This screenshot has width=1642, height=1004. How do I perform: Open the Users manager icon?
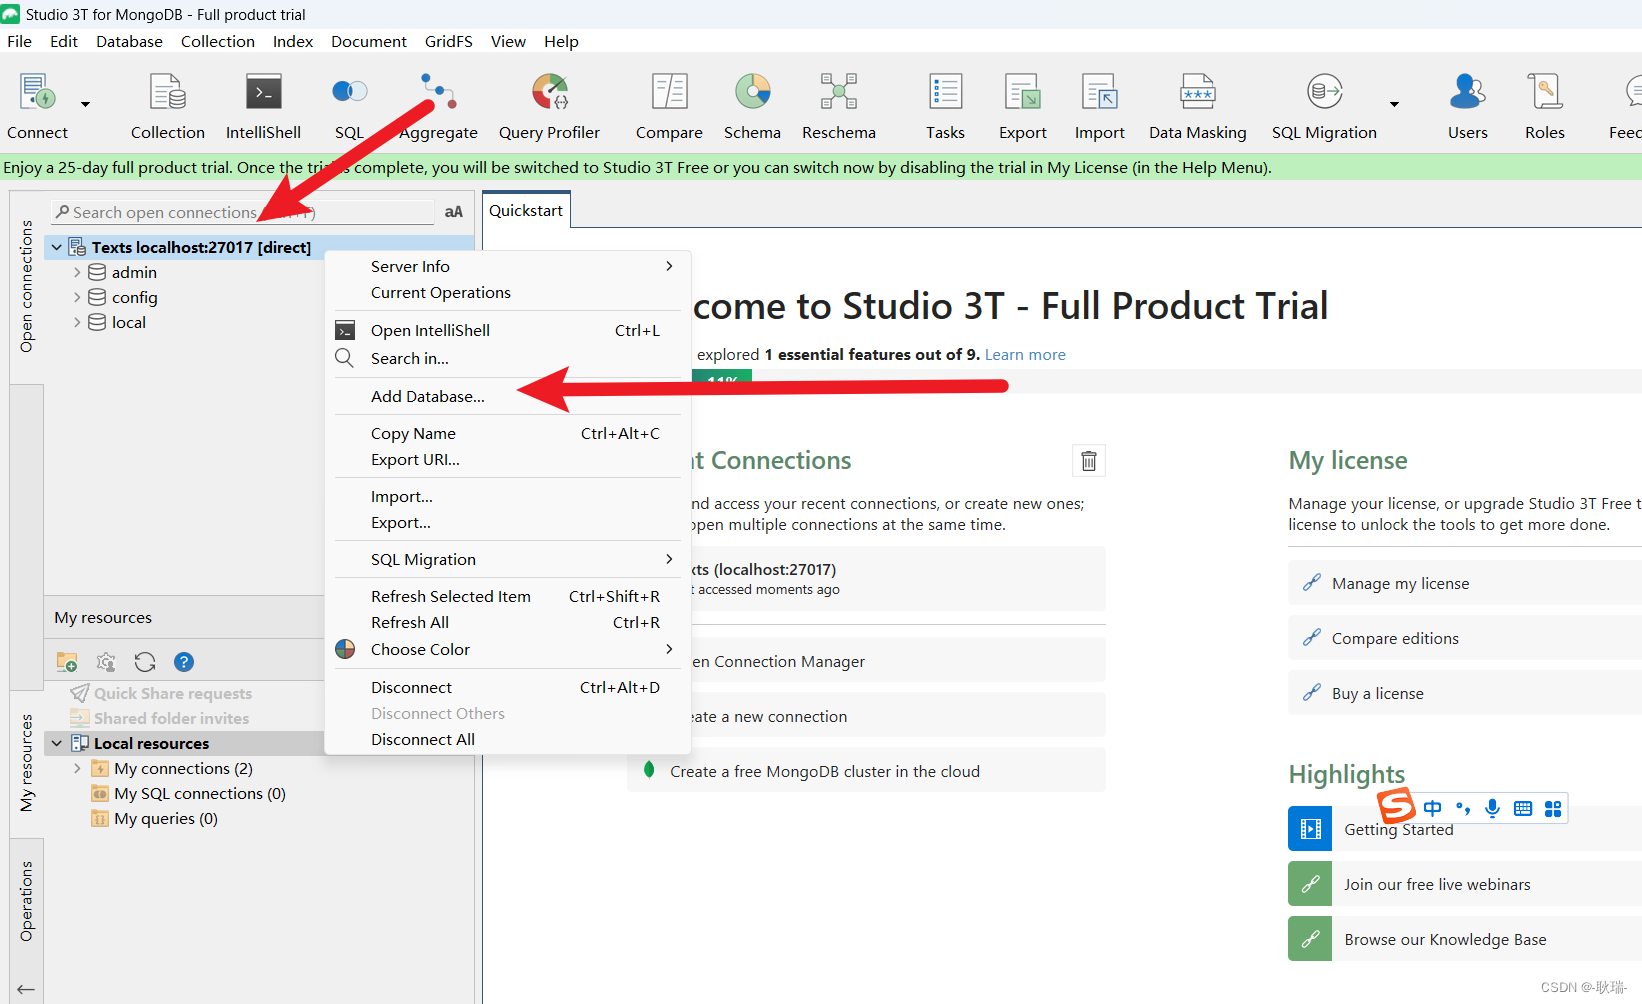click(x=1467, y=92)
